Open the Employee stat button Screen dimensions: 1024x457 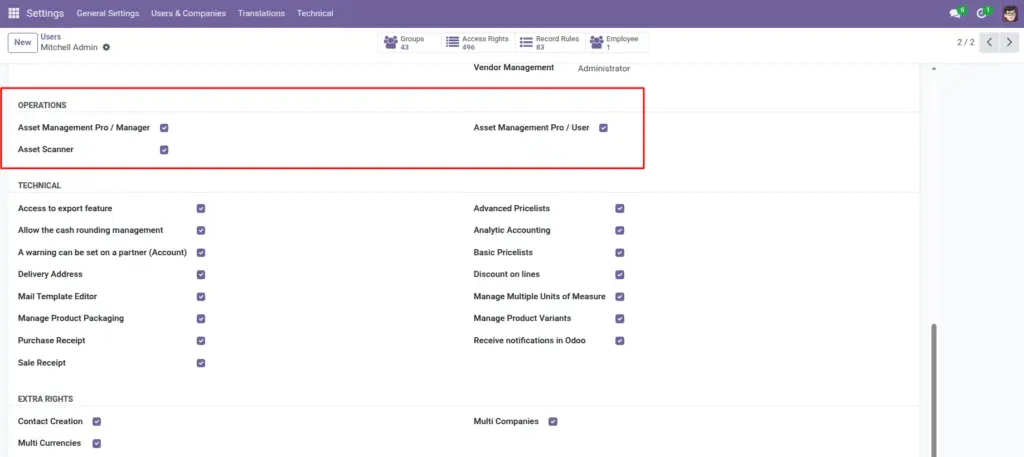[617, 42]
